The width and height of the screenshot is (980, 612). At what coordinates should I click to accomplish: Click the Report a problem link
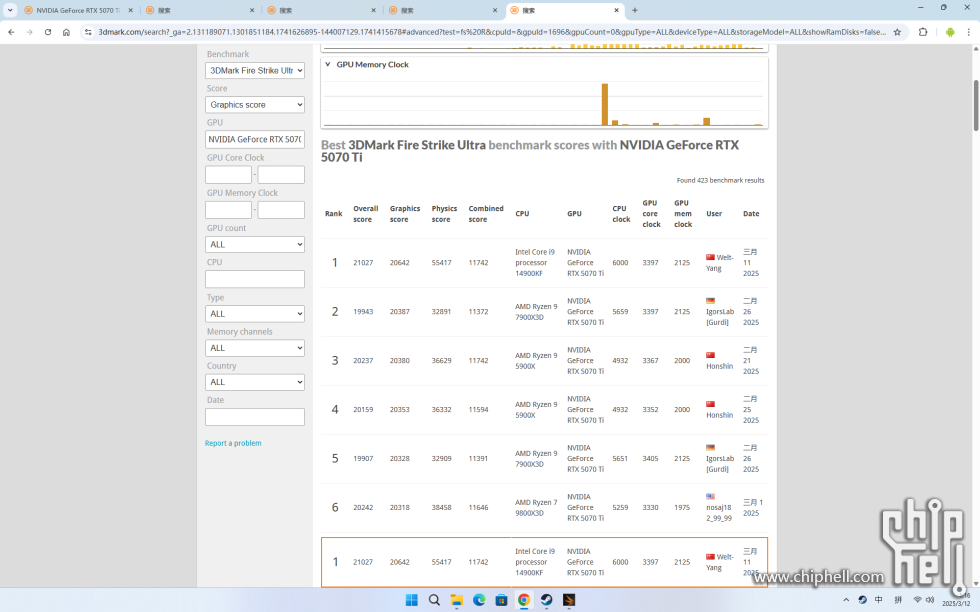(233, 443)
